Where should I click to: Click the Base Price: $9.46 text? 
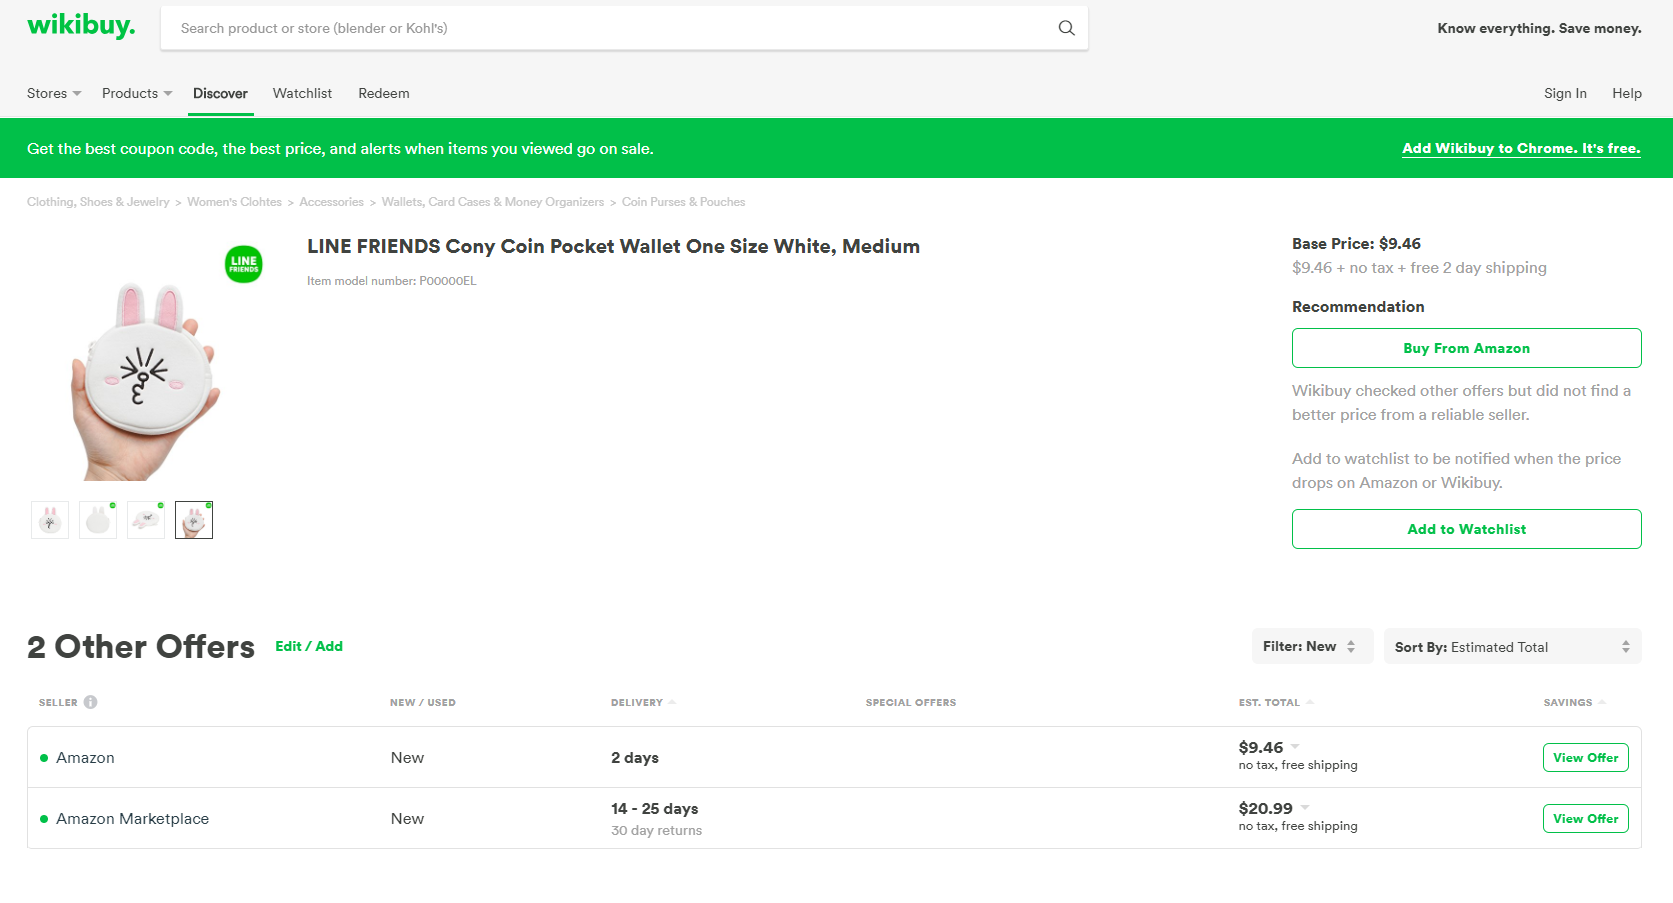click(1356, 243)
